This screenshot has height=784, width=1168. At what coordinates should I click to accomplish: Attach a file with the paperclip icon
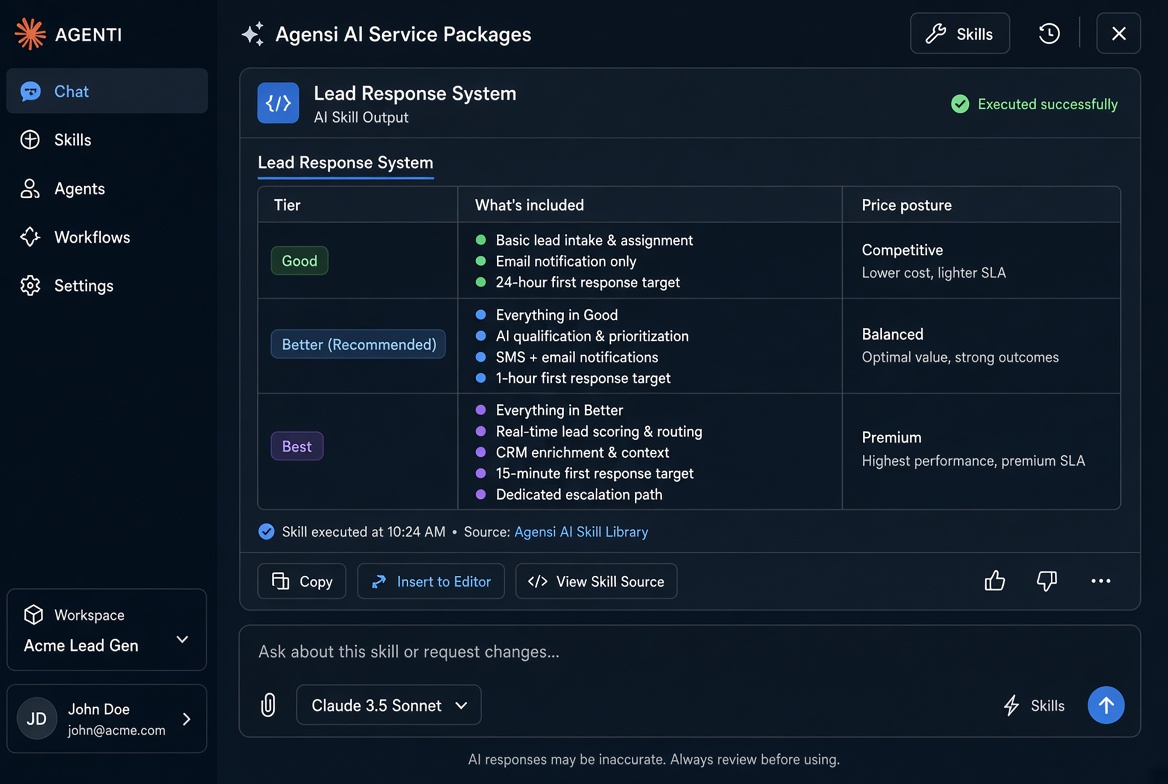coord(268,705)
